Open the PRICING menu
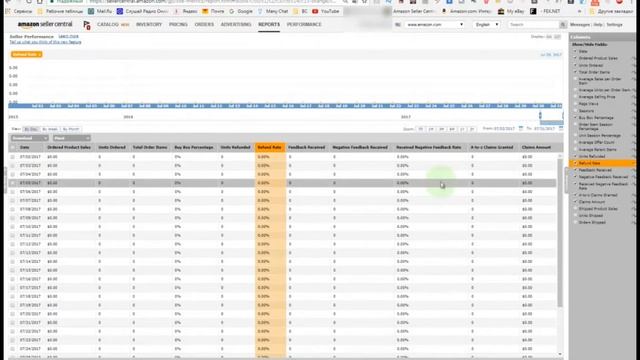The height and width of the screenshot is (360, 640). 178,24
